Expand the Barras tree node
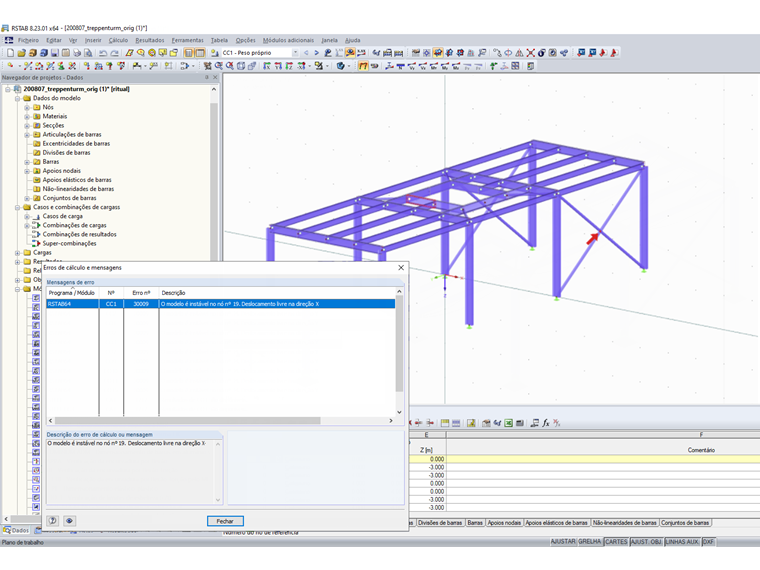760x570 pixels. (x=27, y=162)
